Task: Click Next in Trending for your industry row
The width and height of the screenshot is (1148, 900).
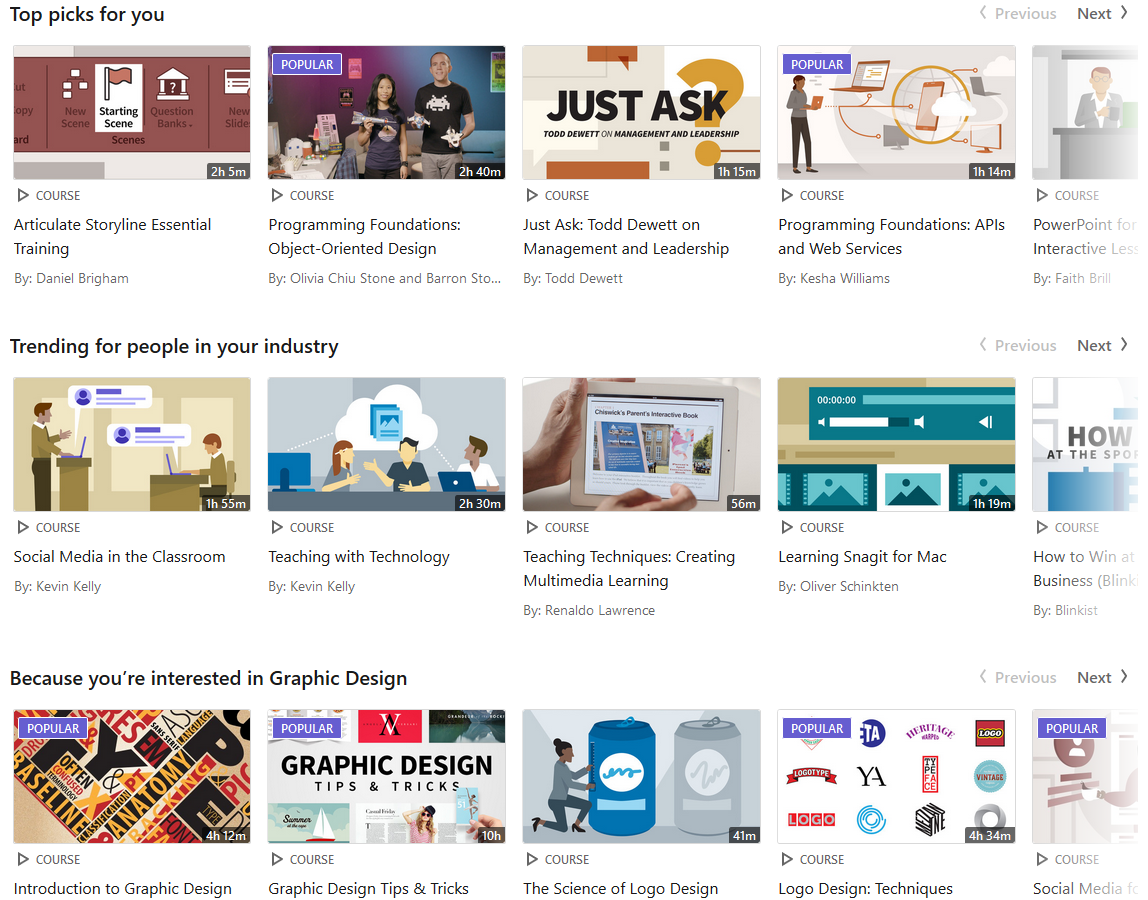Action: 1103,346
